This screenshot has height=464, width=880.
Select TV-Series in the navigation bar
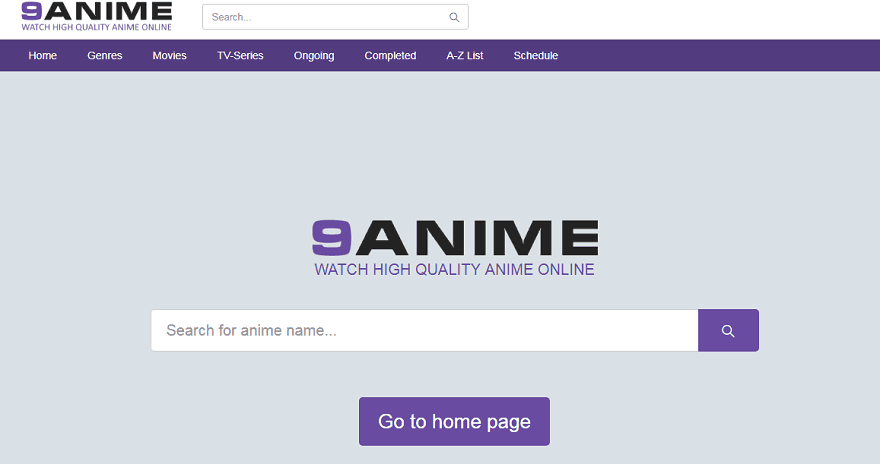(240, 56)
